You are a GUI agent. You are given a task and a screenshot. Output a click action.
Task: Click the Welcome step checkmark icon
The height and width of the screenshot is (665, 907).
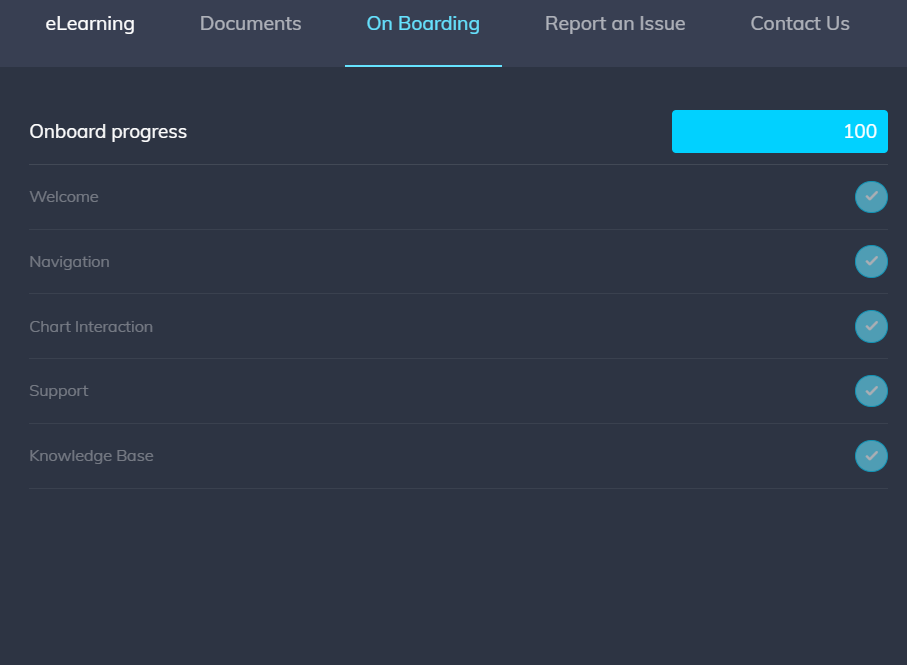click(871, 197)
